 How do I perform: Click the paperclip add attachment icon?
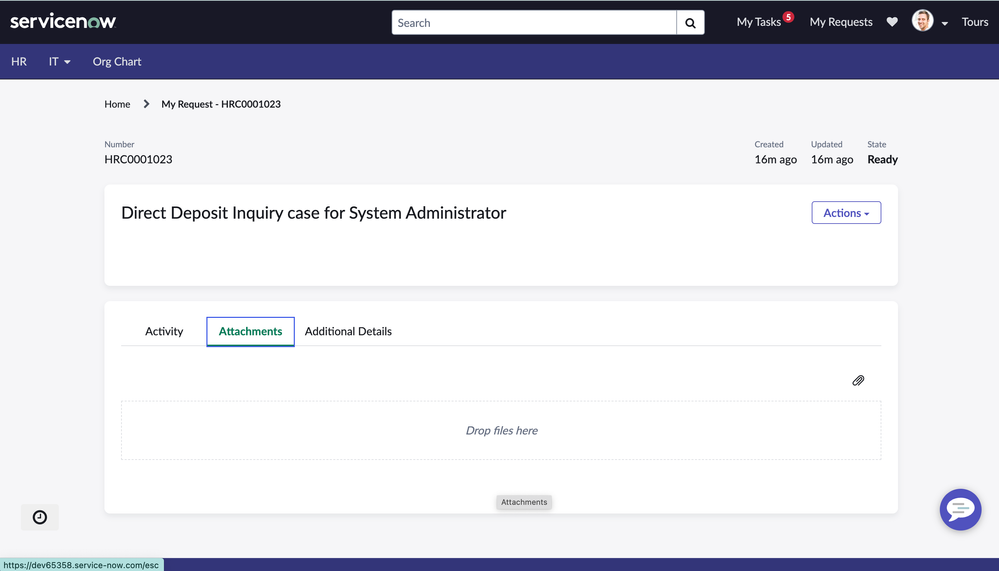coord(858,380)
